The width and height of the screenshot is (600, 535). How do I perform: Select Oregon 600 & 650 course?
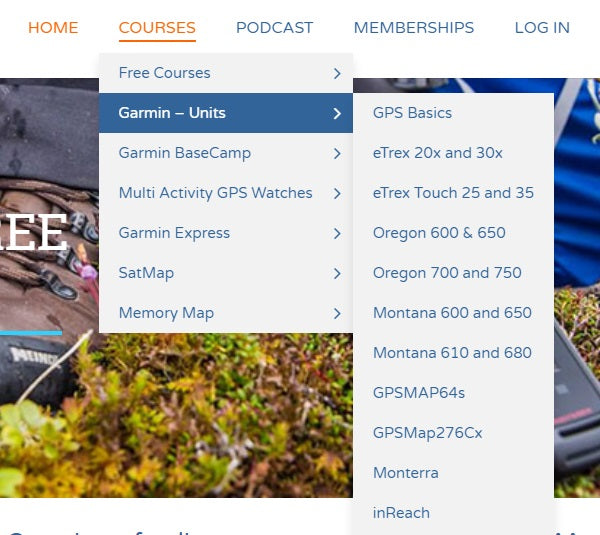439,233
